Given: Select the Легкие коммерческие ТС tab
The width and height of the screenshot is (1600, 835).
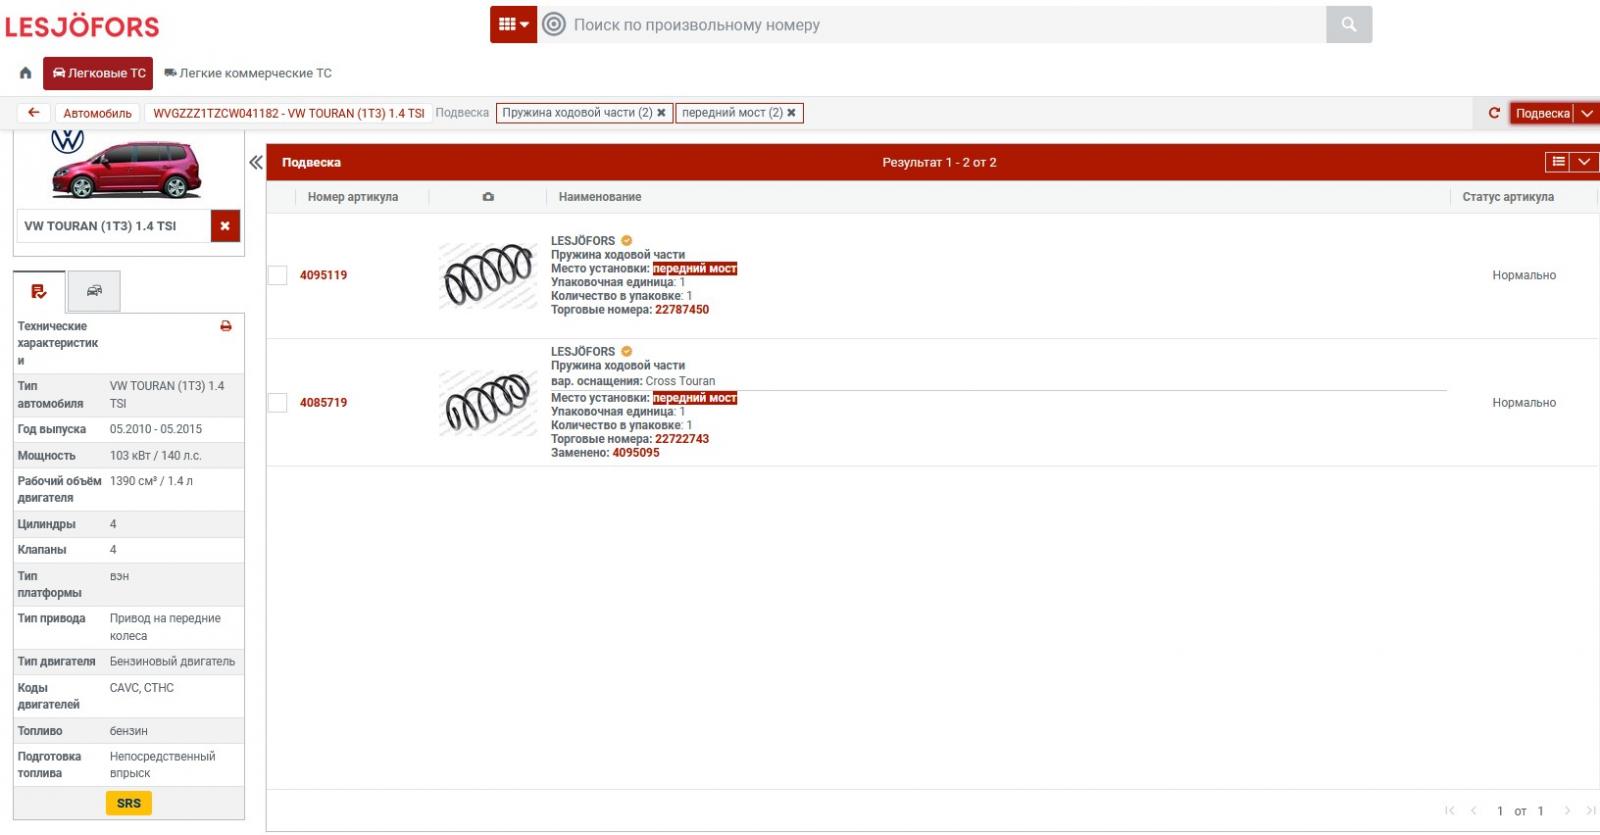Looking at the screenshot, I should click(x=248, y=73).
